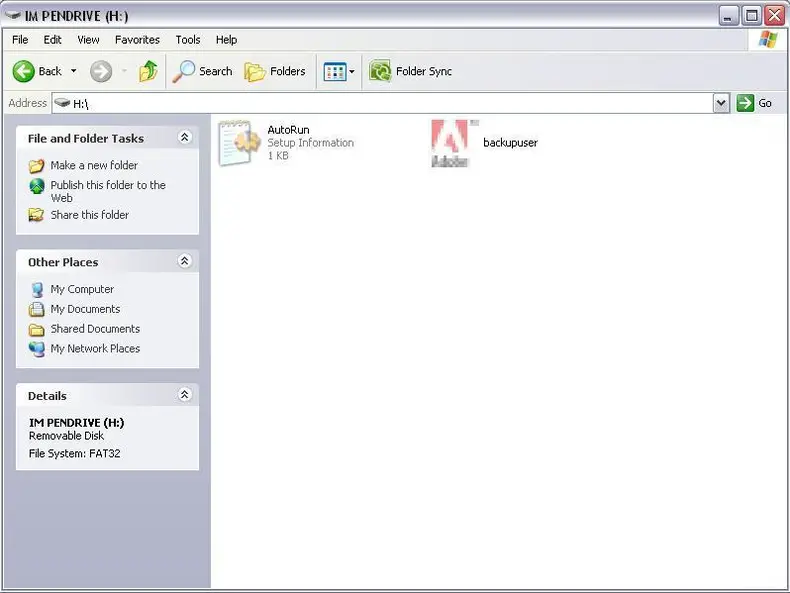790x593 pixels.
Task: Click Share this folder link
Action: tap(90, 215)
